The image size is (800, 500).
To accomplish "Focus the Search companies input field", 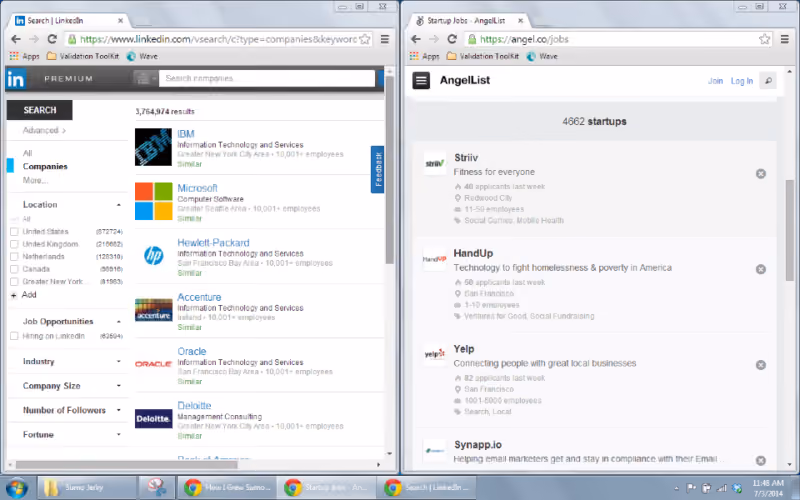I will coord(267,78).
